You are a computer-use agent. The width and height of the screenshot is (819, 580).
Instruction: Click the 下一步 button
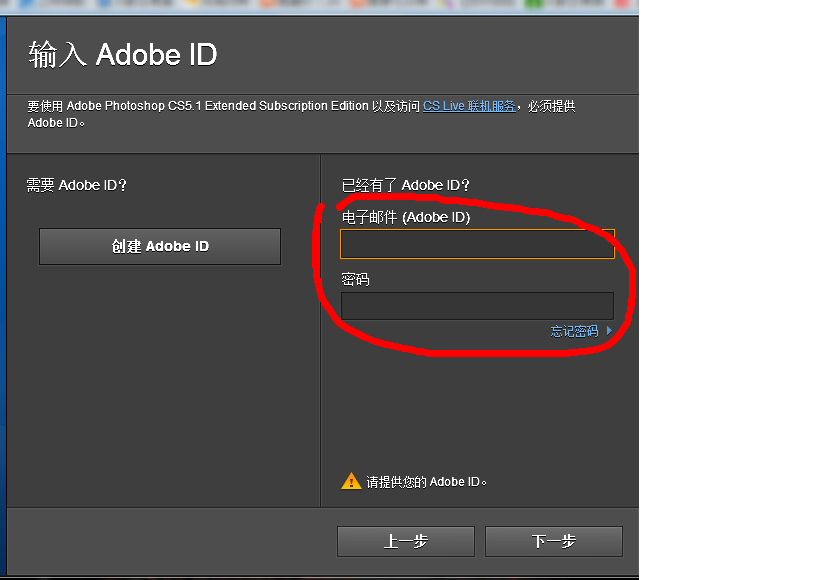554,541
